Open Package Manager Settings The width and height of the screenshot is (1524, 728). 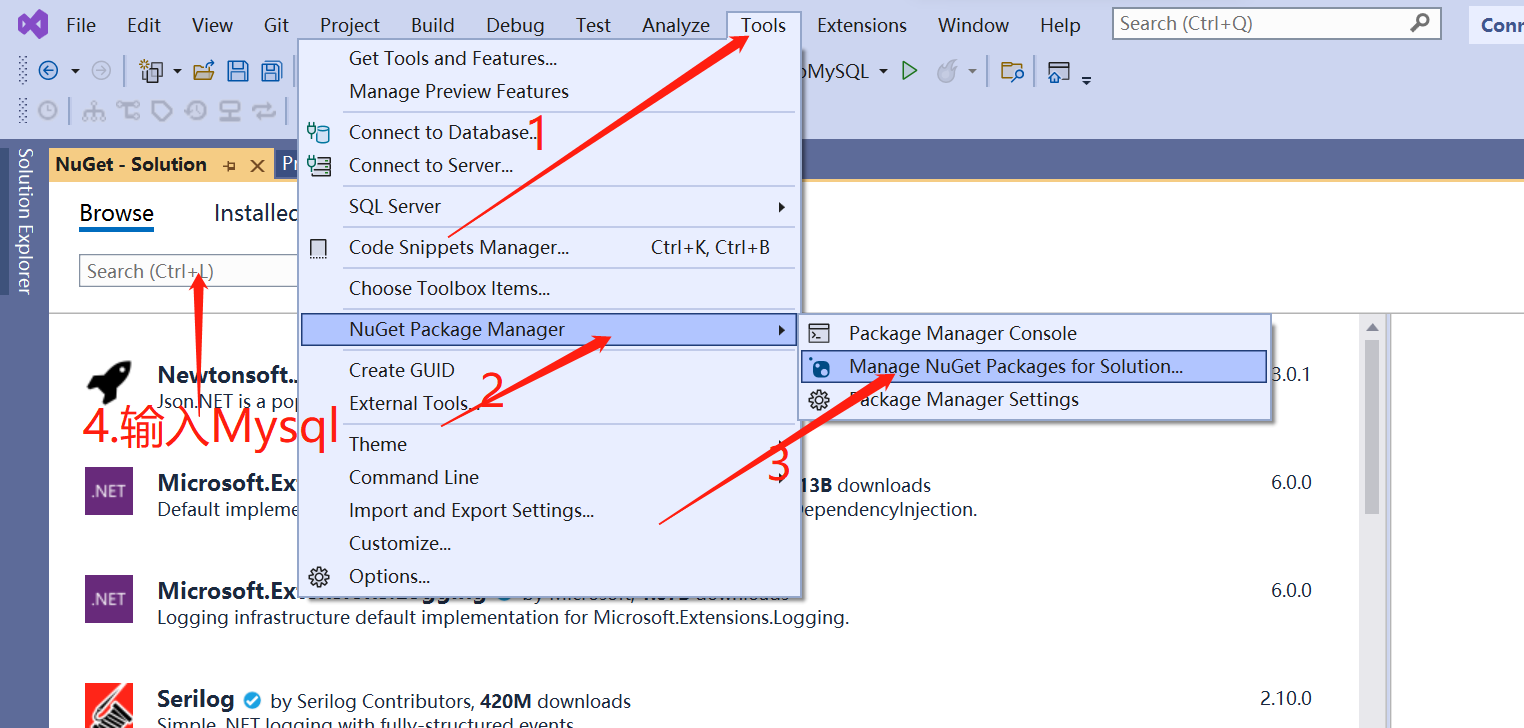tap(1034, 399)
